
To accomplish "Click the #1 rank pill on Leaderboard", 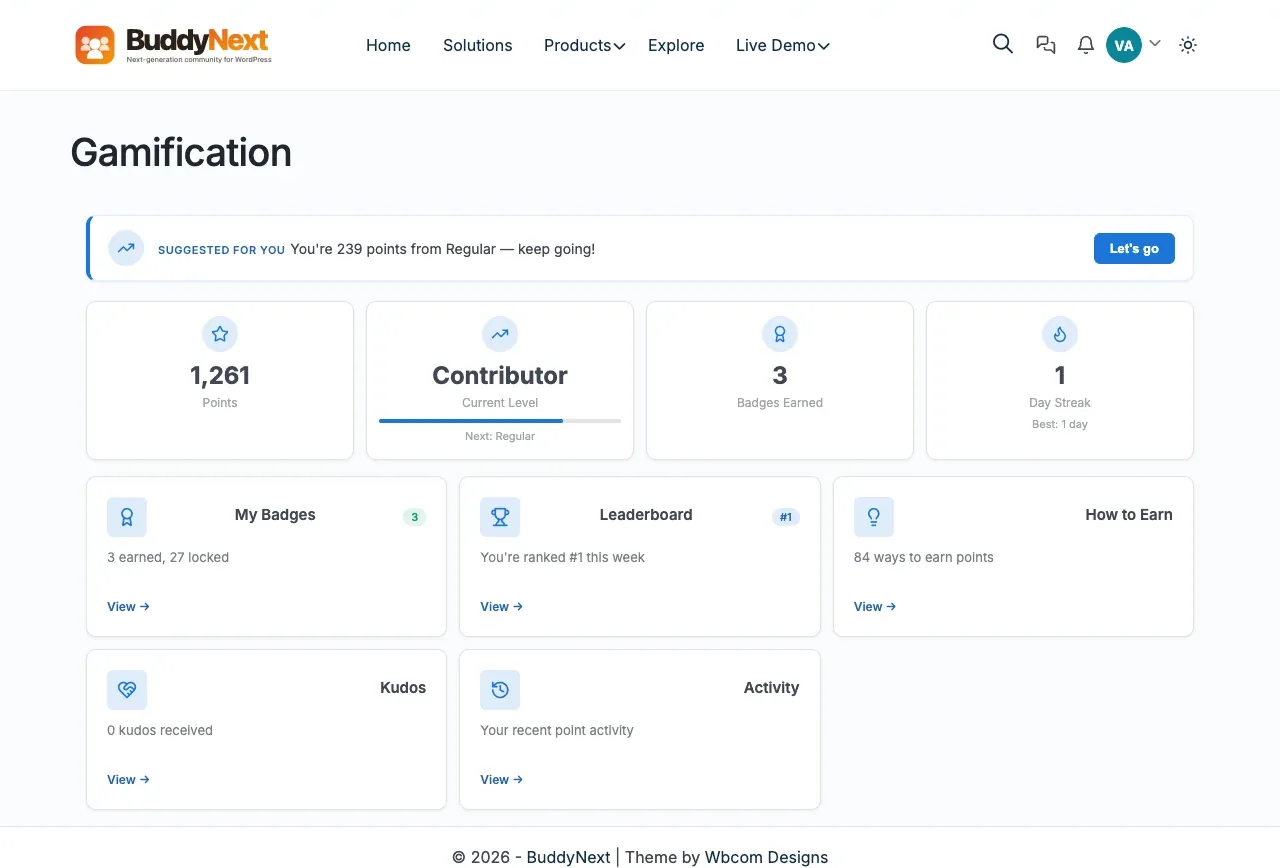I will pyautogui.click(x=786, y=517).
